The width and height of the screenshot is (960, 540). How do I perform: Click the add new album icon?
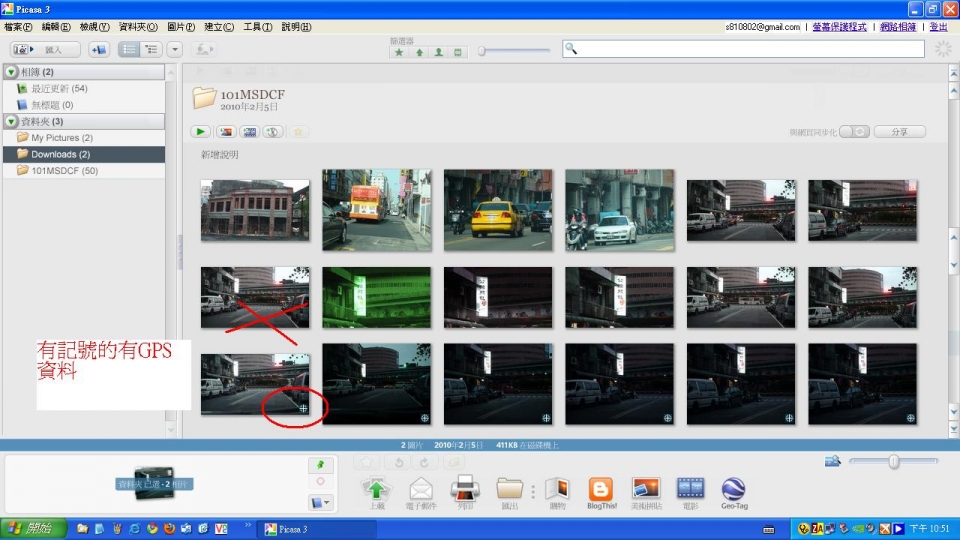coord(98,49)
